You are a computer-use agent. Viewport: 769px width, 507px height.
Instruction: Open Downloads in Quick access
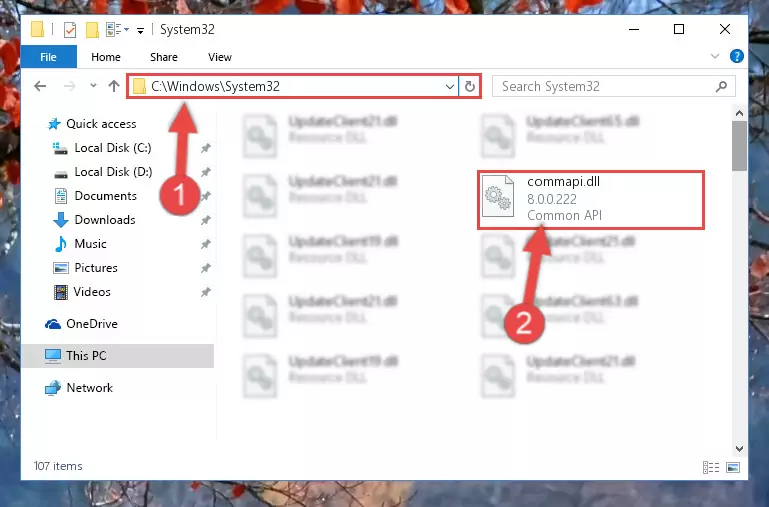(x=105, y=220)
